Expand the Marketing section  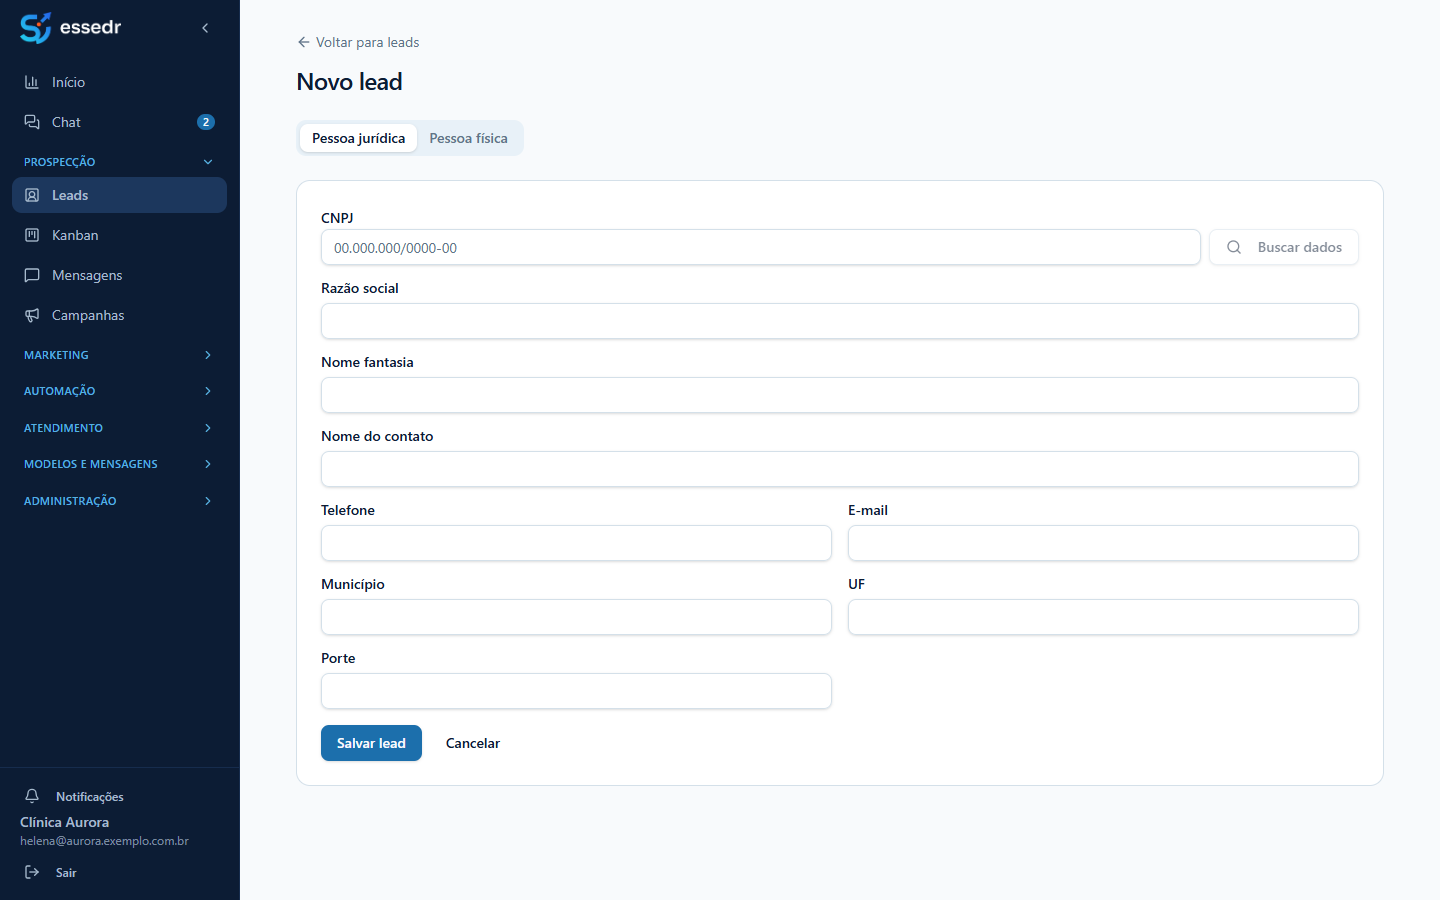click(119, 355)
